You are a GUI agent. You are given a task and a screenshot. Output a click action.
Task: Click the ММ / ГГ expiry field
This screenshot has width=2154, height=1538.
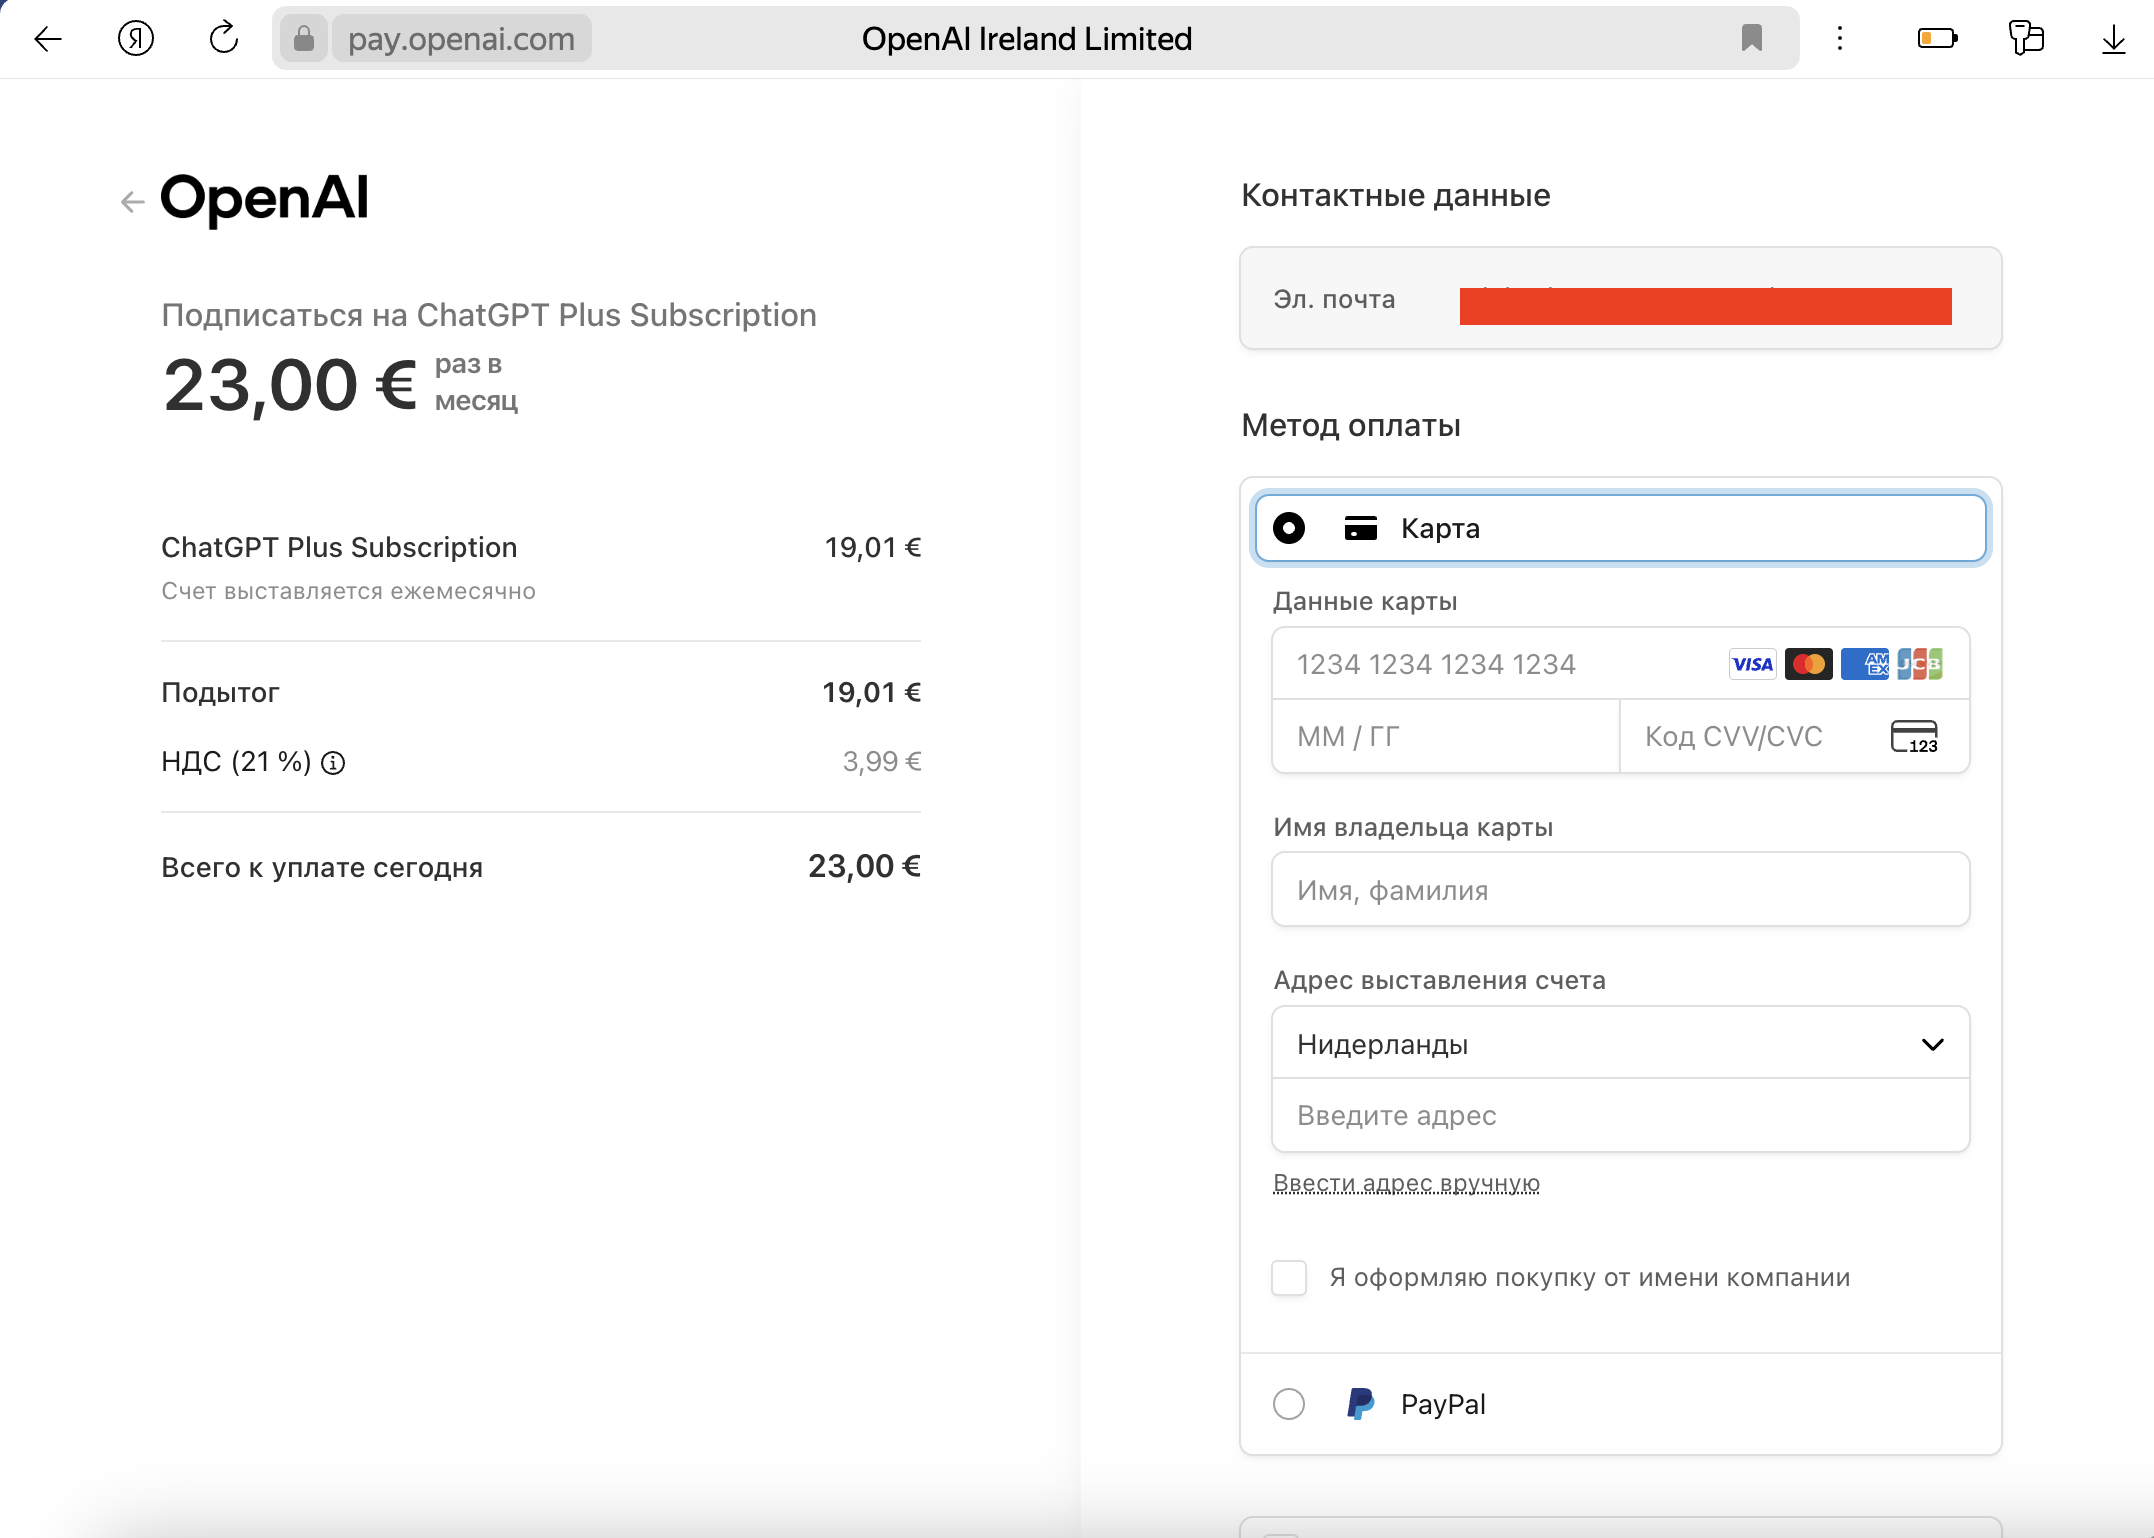1445,737
